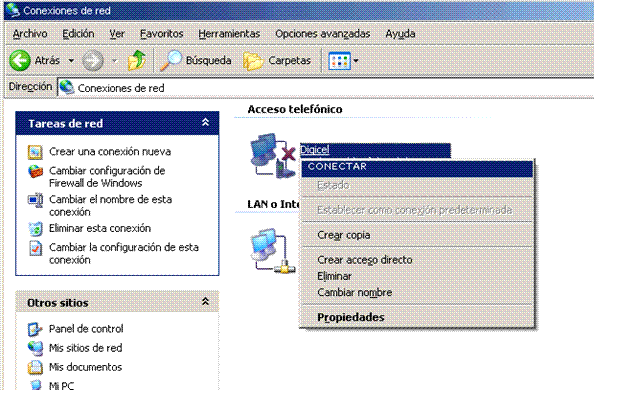The width and height of the screenshot is (640, 400).
Task: Select the LAN connection network icon
Action: pos(272,251)
